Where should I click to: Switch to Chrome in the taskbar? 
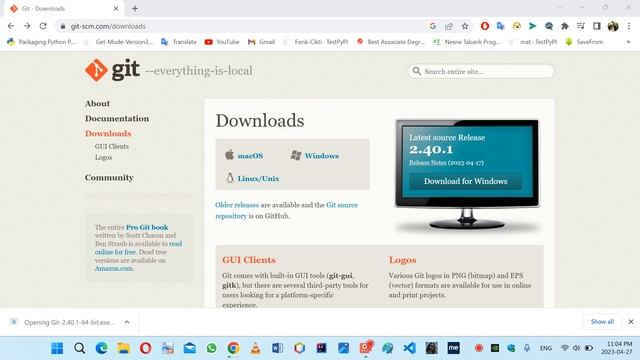point(233,348)
